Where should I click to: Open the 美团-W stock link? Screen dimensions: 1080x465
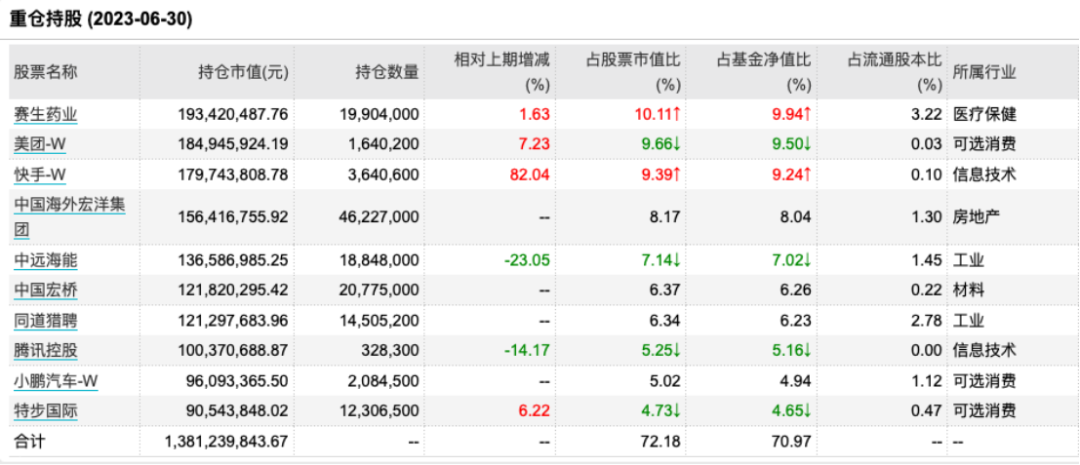40,145
